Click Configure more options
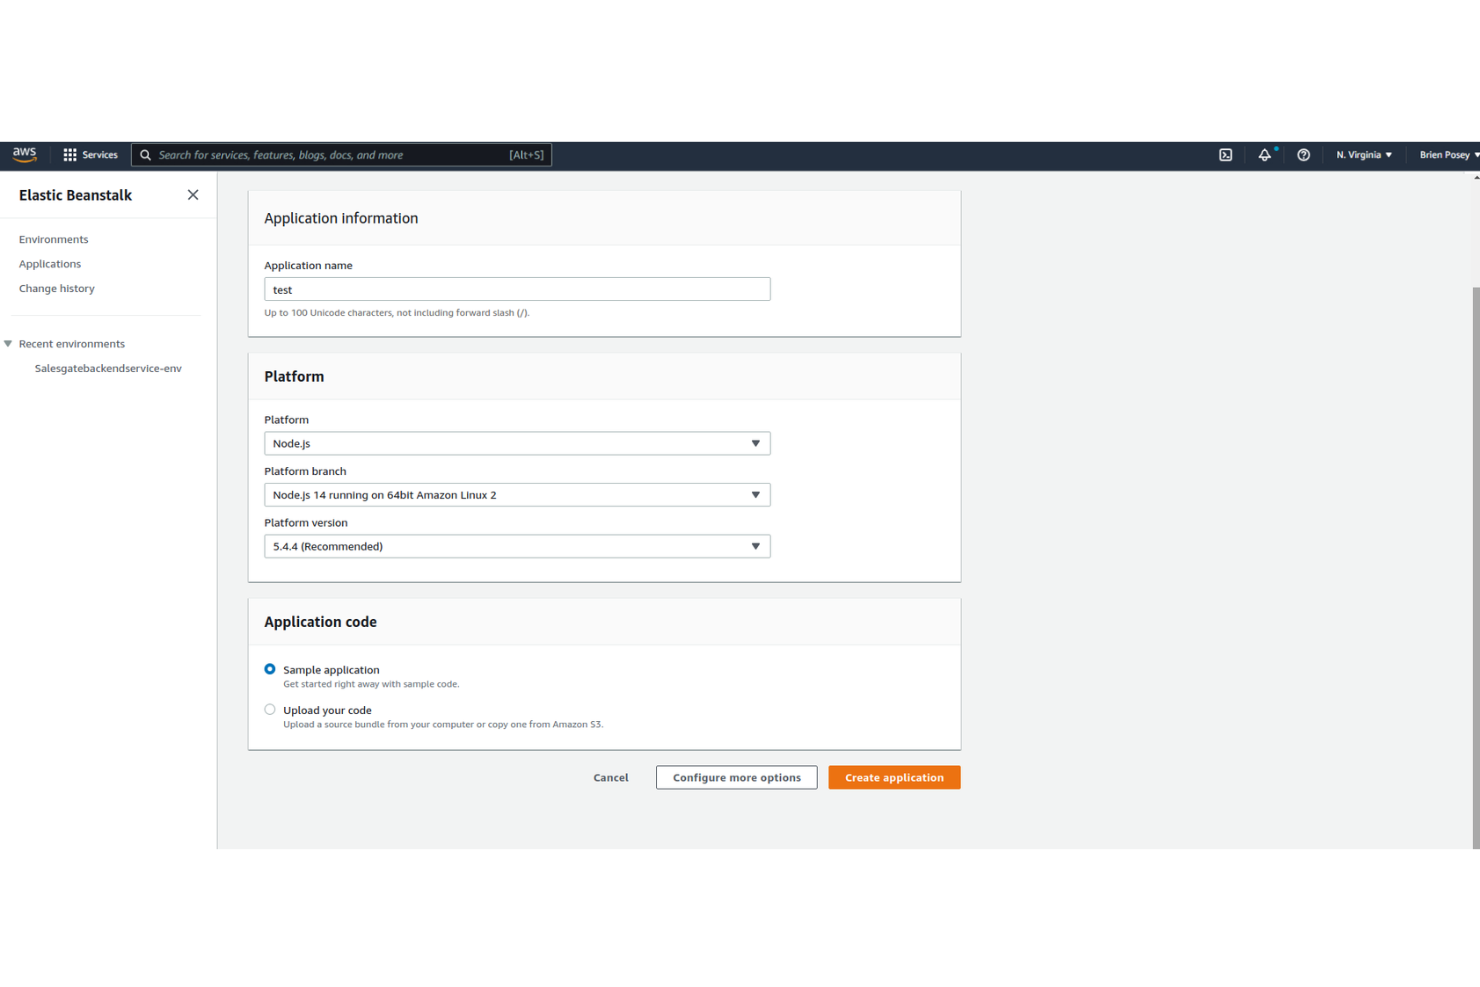 pos(736,777)
